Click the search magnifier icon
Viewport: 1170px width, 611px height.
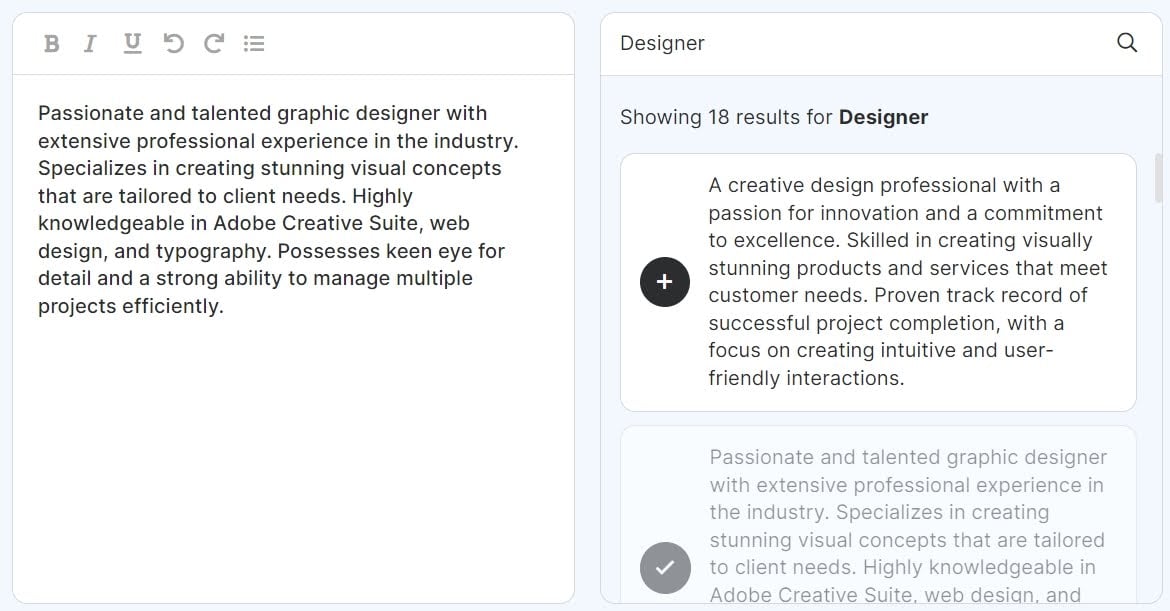(1127, 43)
